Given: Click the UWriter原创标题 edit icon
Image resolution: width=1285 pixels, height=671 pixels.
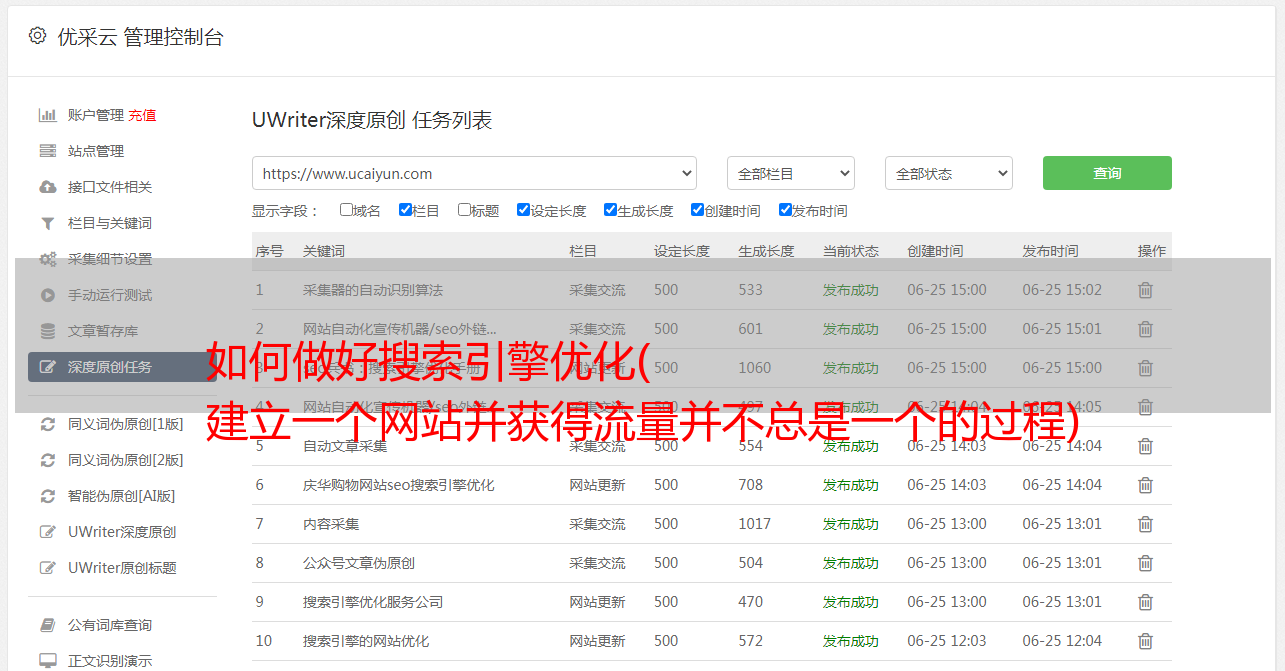Looking at the screenshot, I should pyautogui.click(x=47, y=568).
